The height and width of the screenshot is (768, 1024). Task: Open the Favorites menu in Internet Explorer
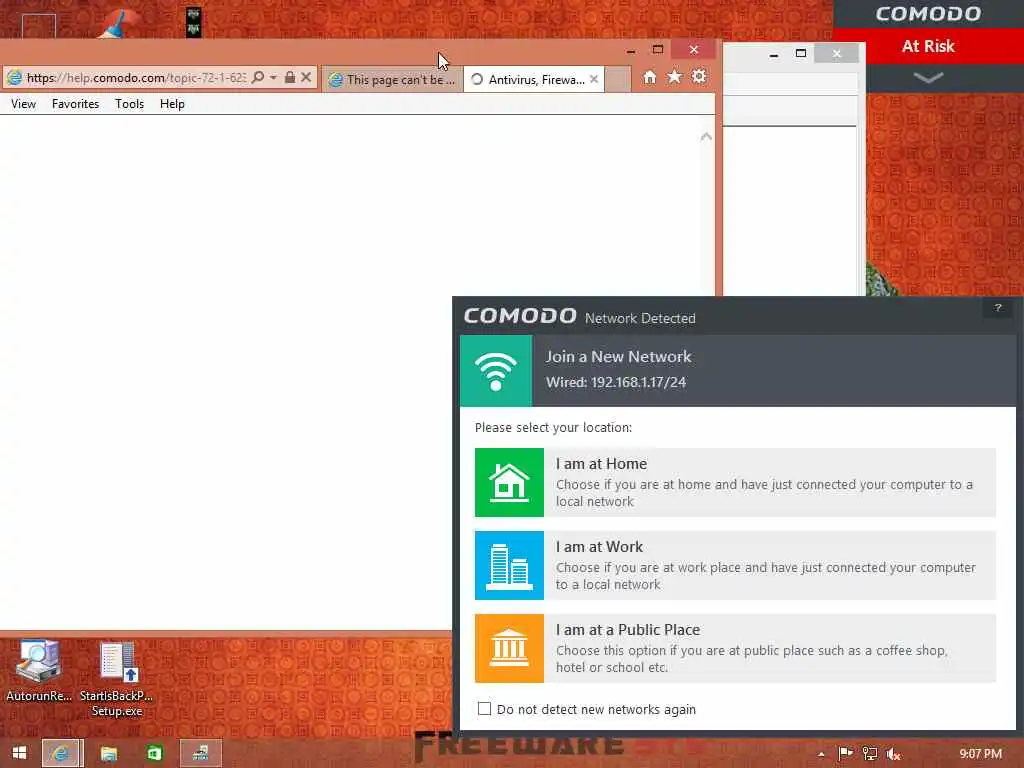[75, 104]
